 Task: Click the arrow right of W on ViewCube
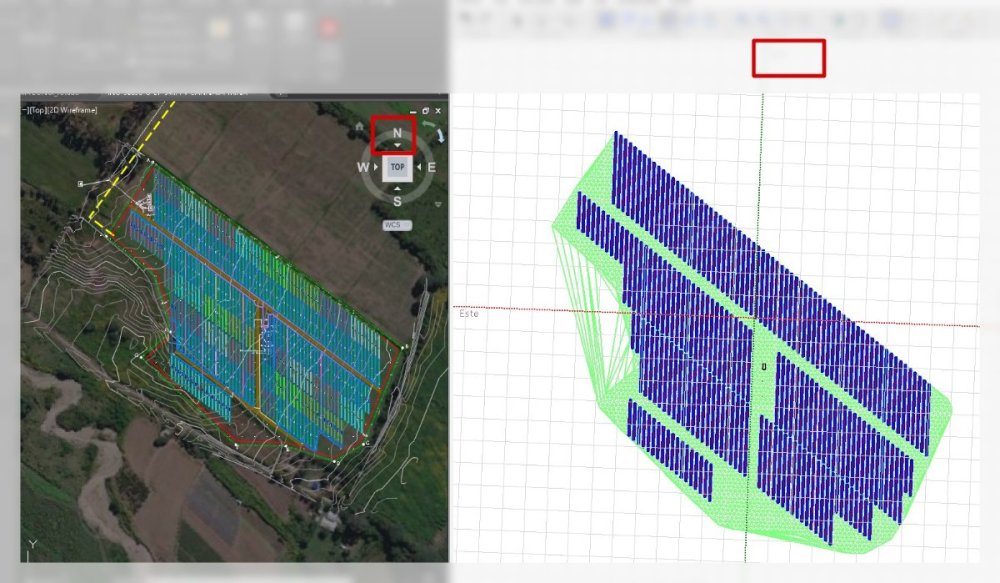click(x=378, y=167)
